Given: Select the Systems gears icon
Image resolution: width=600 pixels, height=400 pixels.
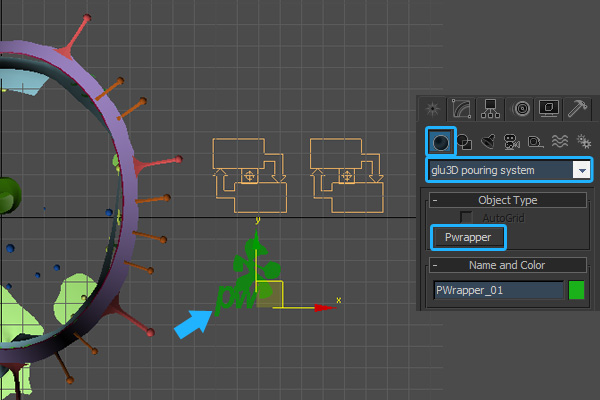Looking at the screenshot, I should pyautogui.click(x=581, y=141).
